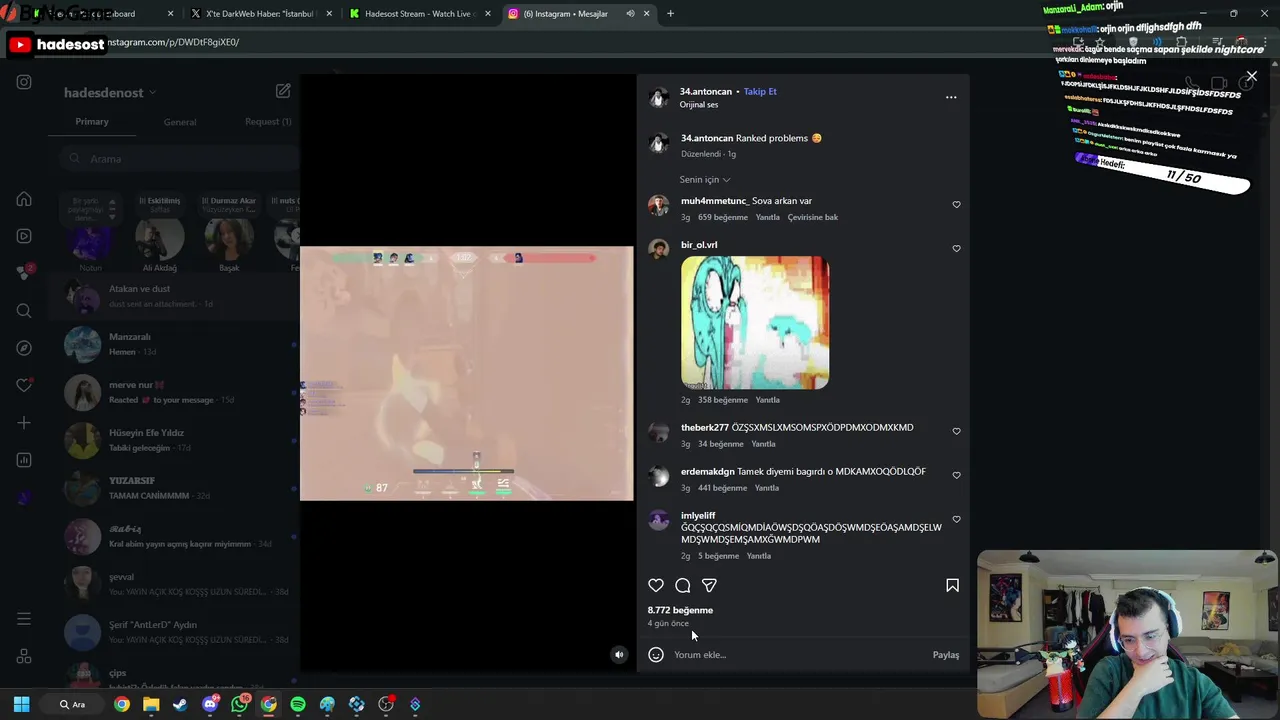Switch to the Primary messages tab

click(92, 122)
